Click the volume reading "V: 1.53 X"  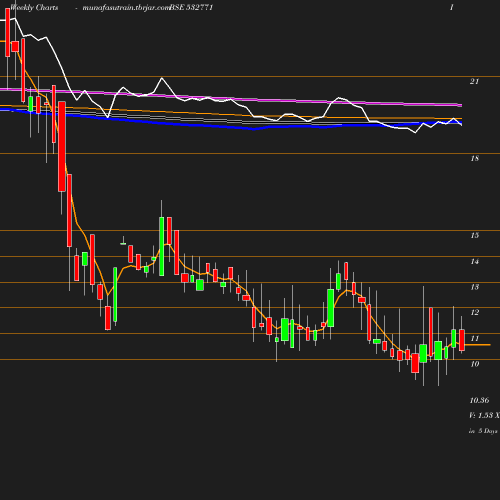click(x=484, y=415)
